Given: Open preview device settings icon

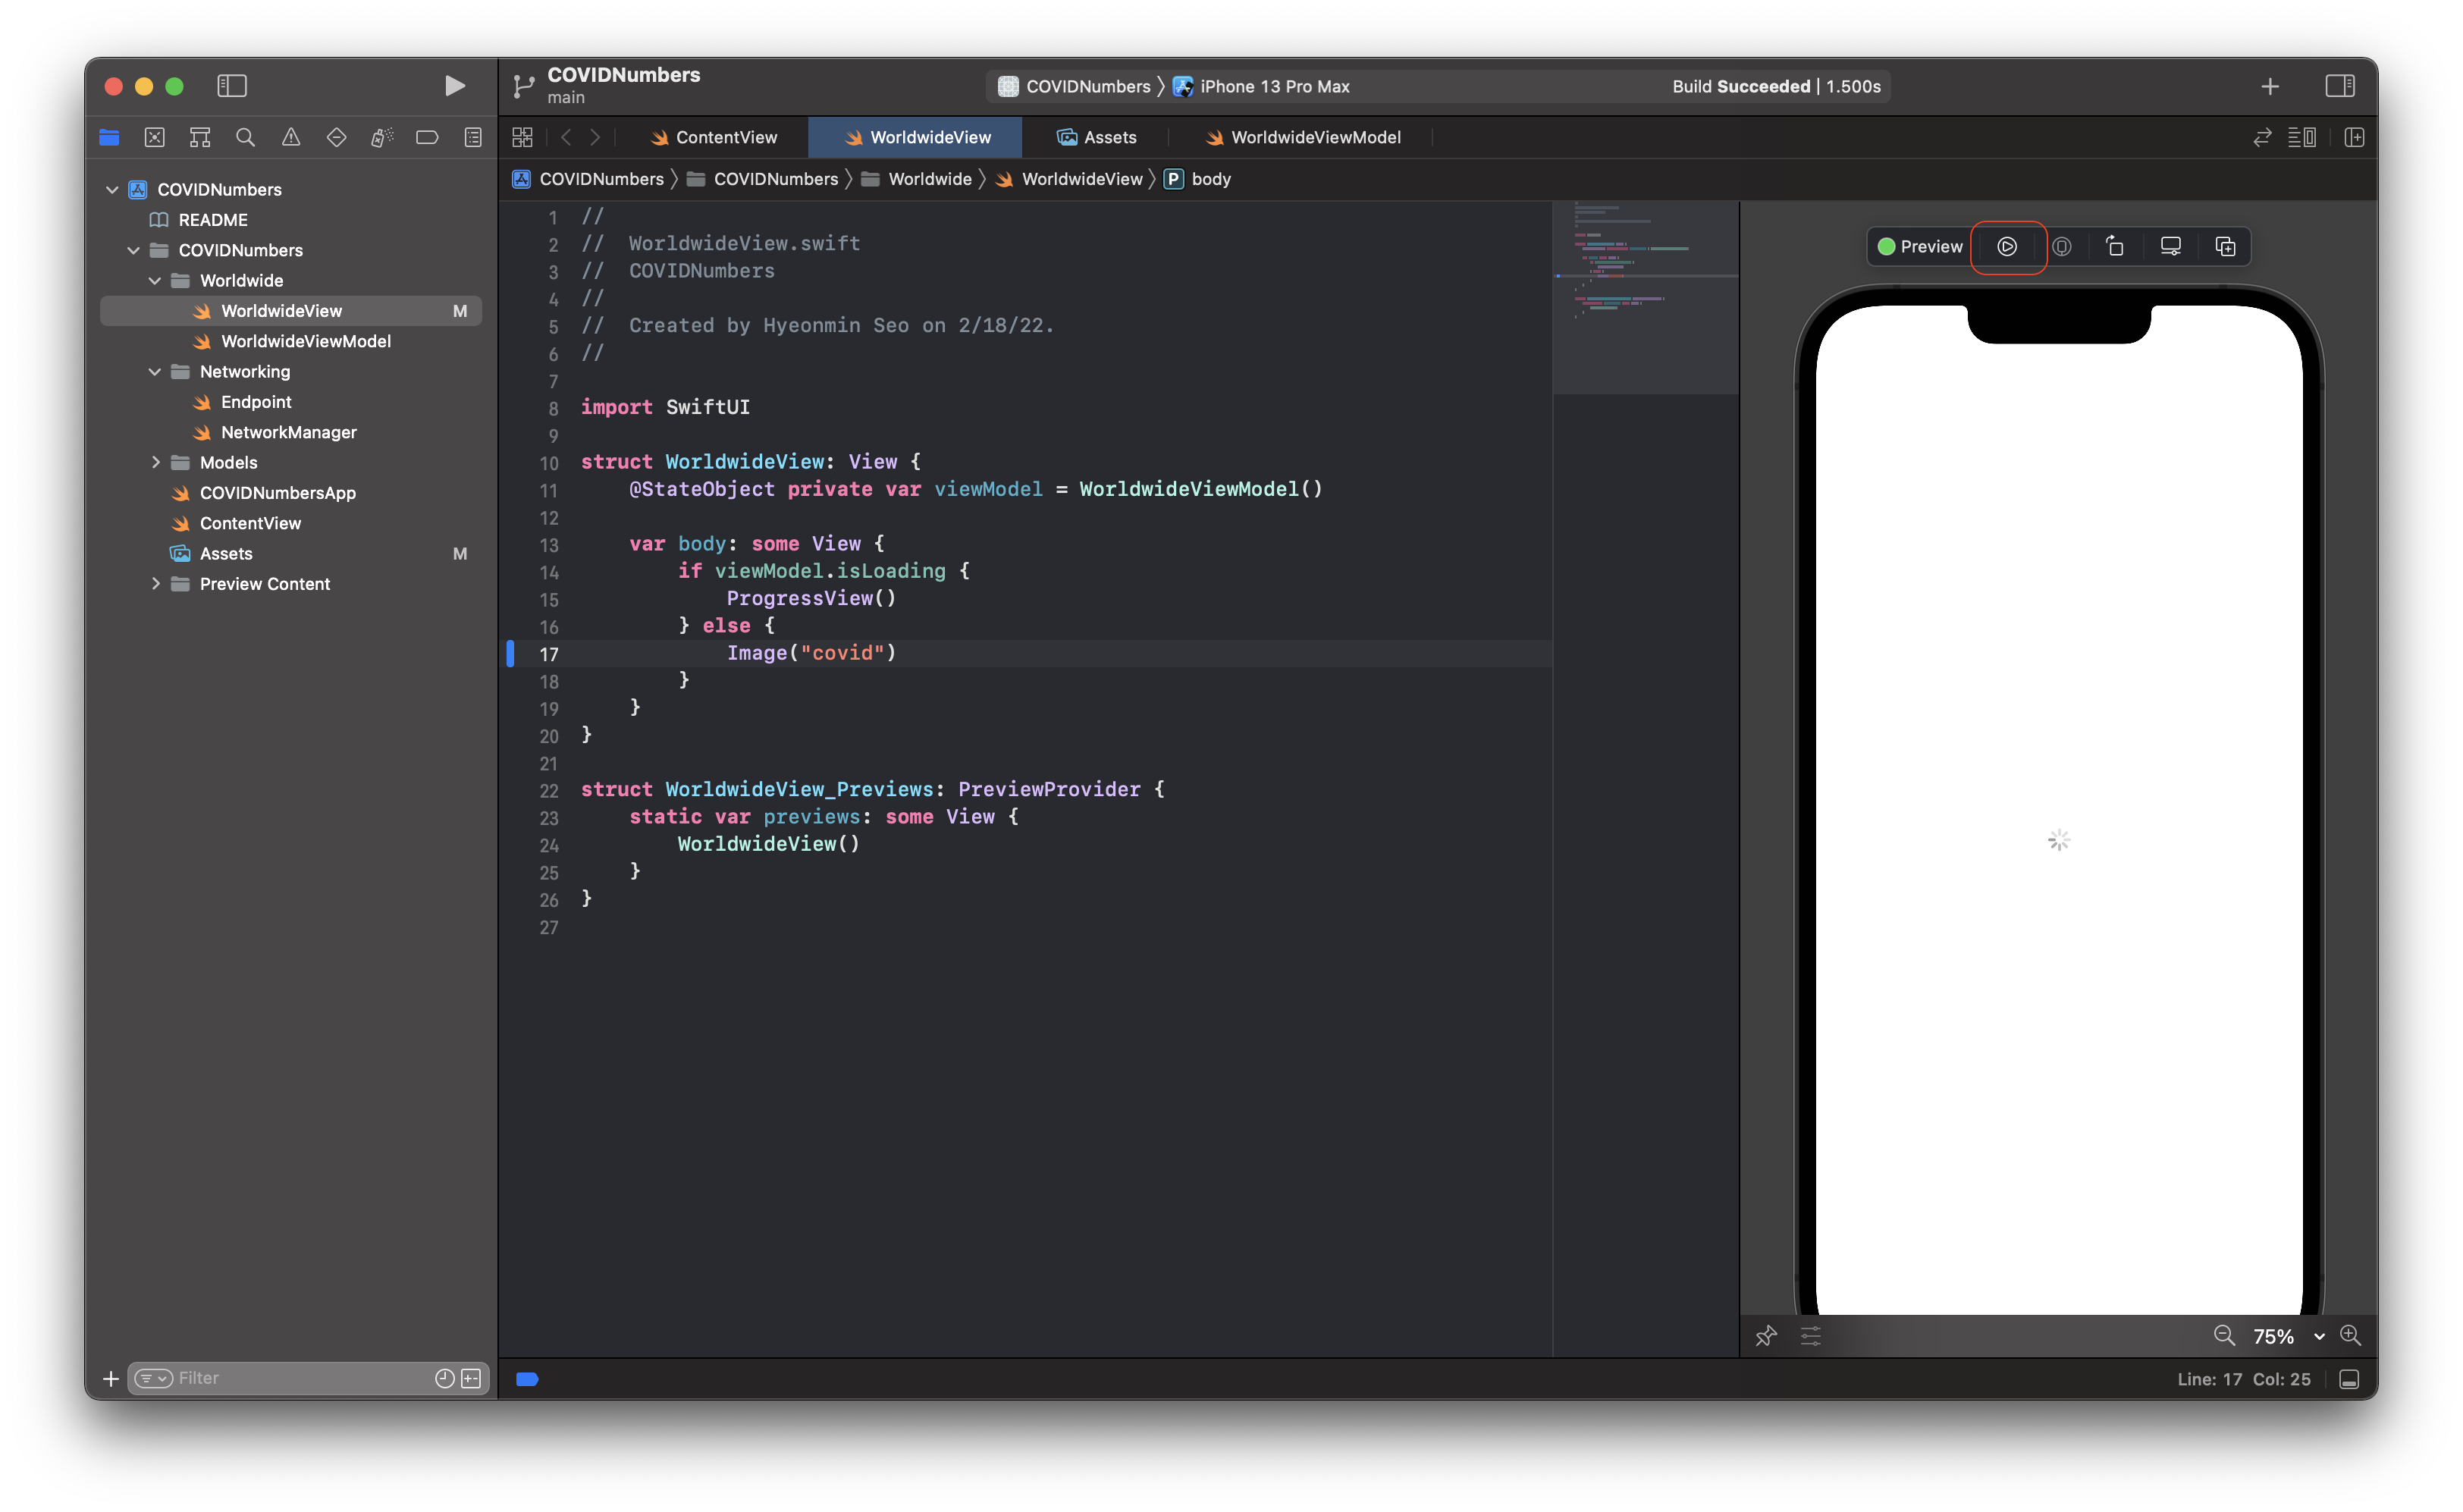Looking at the screenshot, I should pos(2170,246).
